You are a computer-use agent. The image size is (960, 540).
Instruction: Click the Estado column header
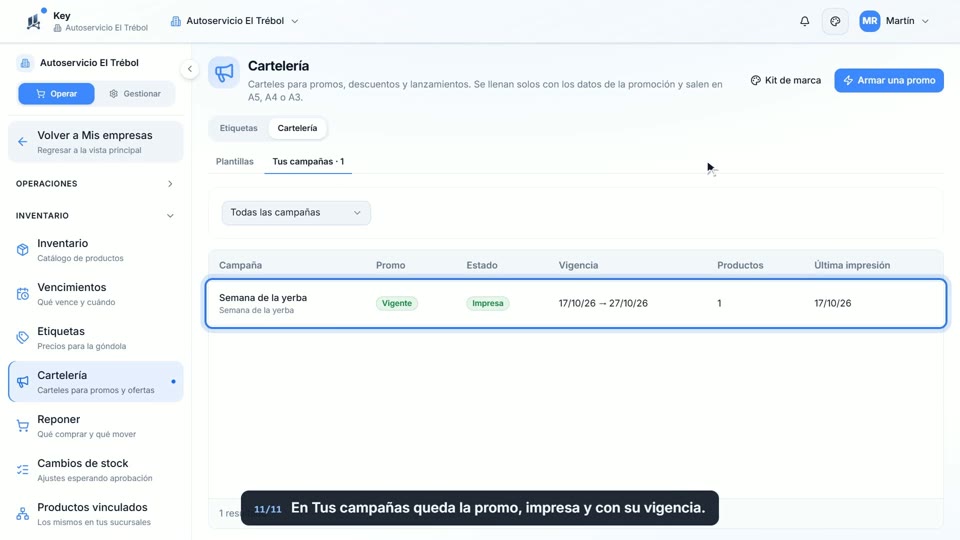[482, 265]
